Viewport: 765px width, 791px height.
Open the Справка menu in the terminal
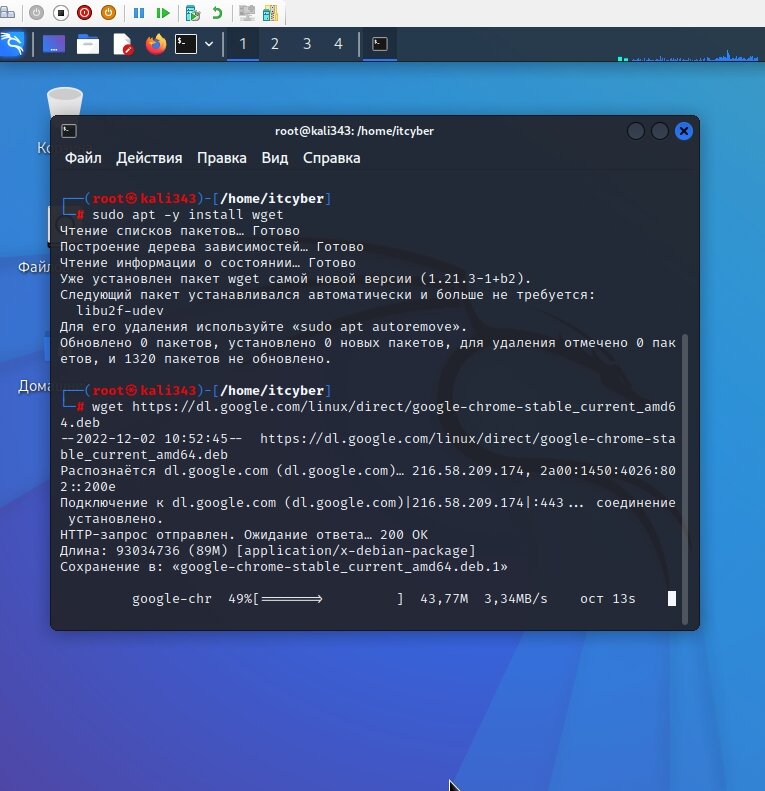pos(332,158)
